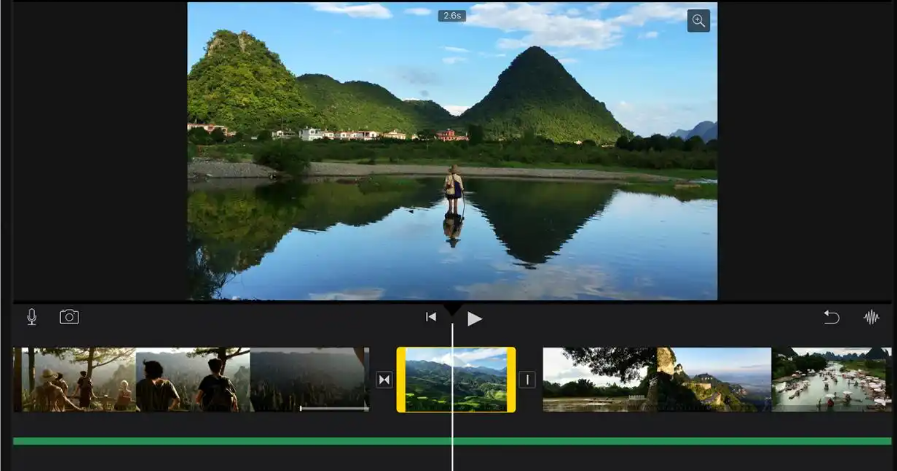Select the hikers-in-forest clip thumbnail
The width and height of the screenshot is (897, 471).
point(74,379)
